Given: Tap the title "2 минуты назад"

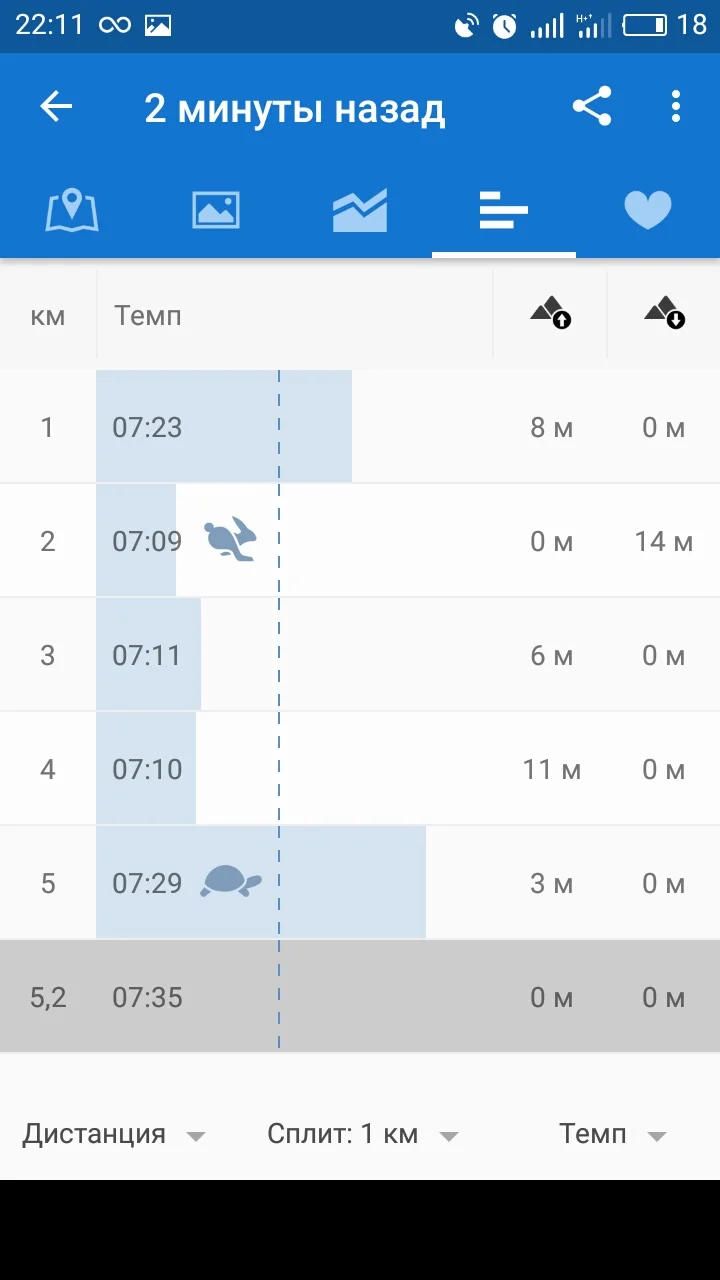Looking at the screenshot, I should click(x=294, y=108).
